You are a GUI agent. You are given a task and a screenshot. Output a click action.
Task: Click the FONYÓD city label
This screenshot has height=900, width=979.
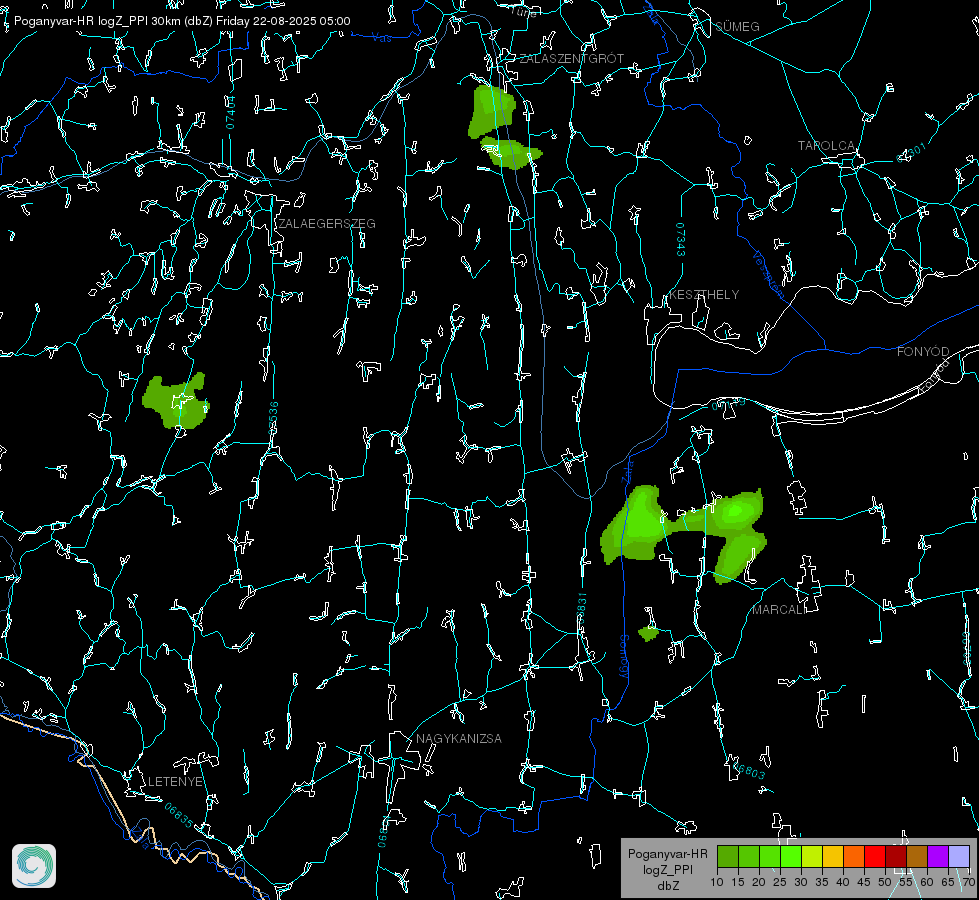[923, 352]
